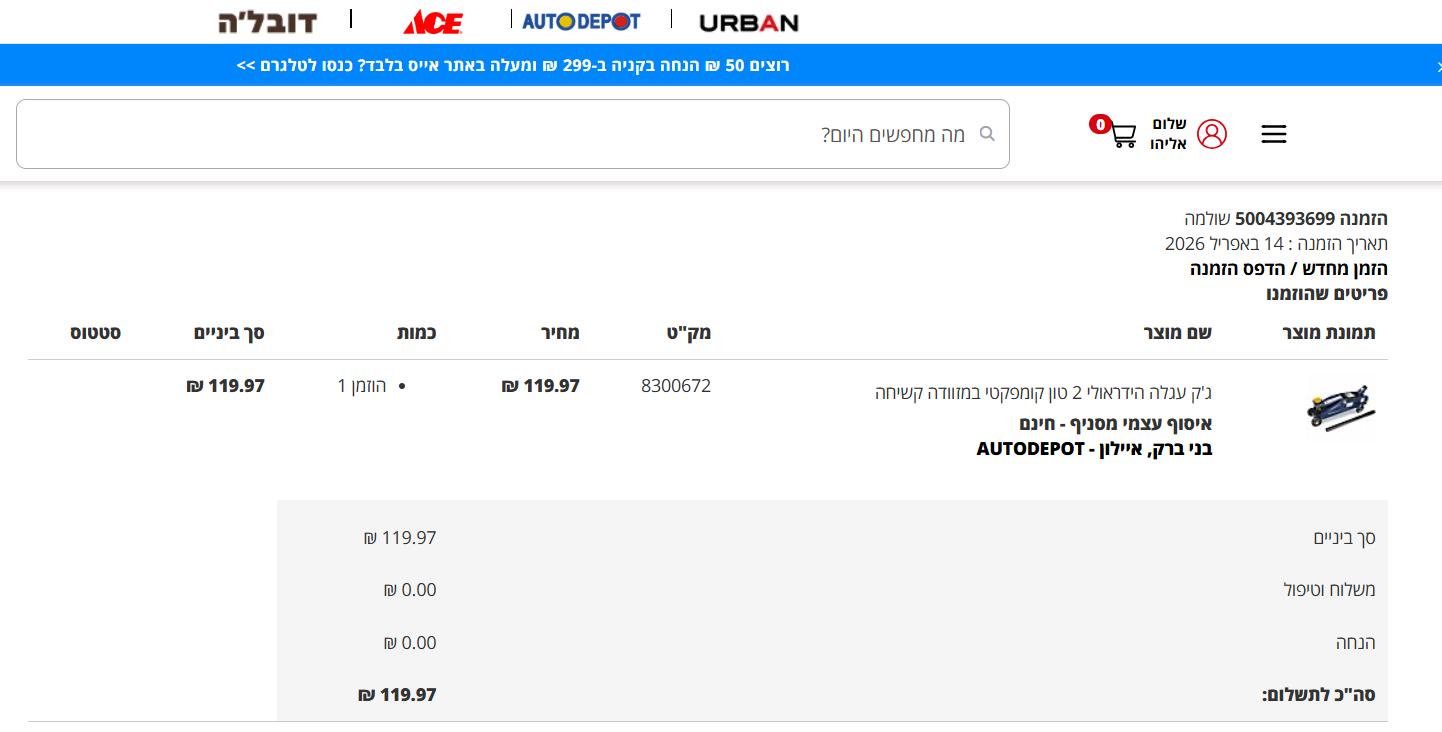Open the hydraulic jack product thumbnail
1442x732 pixels.
[x=1341, y=407]
